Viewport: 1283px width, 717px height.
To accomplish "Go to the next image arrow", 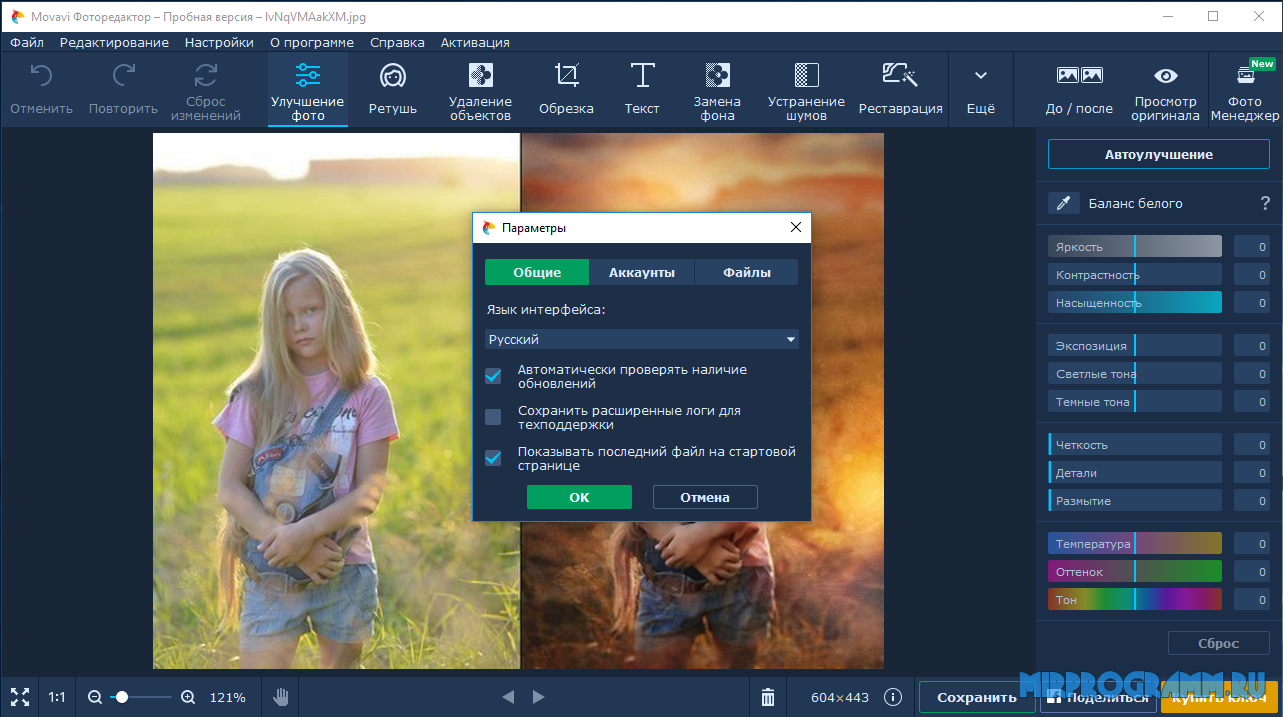I will point(538,697).
